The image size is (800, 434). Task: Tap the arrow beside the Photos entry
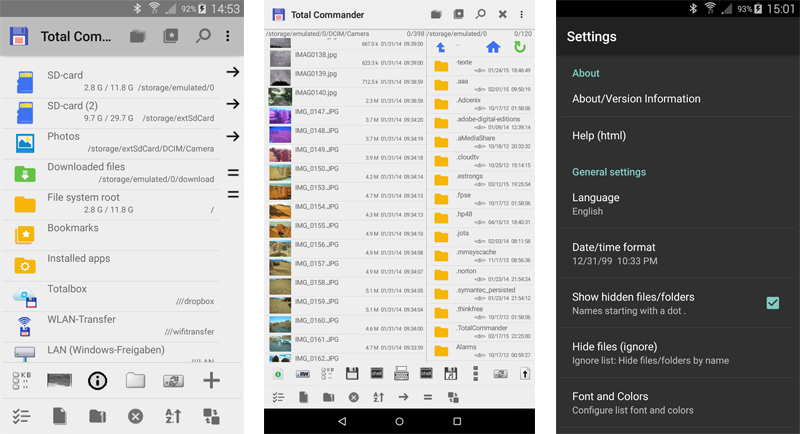coord(233,136)
